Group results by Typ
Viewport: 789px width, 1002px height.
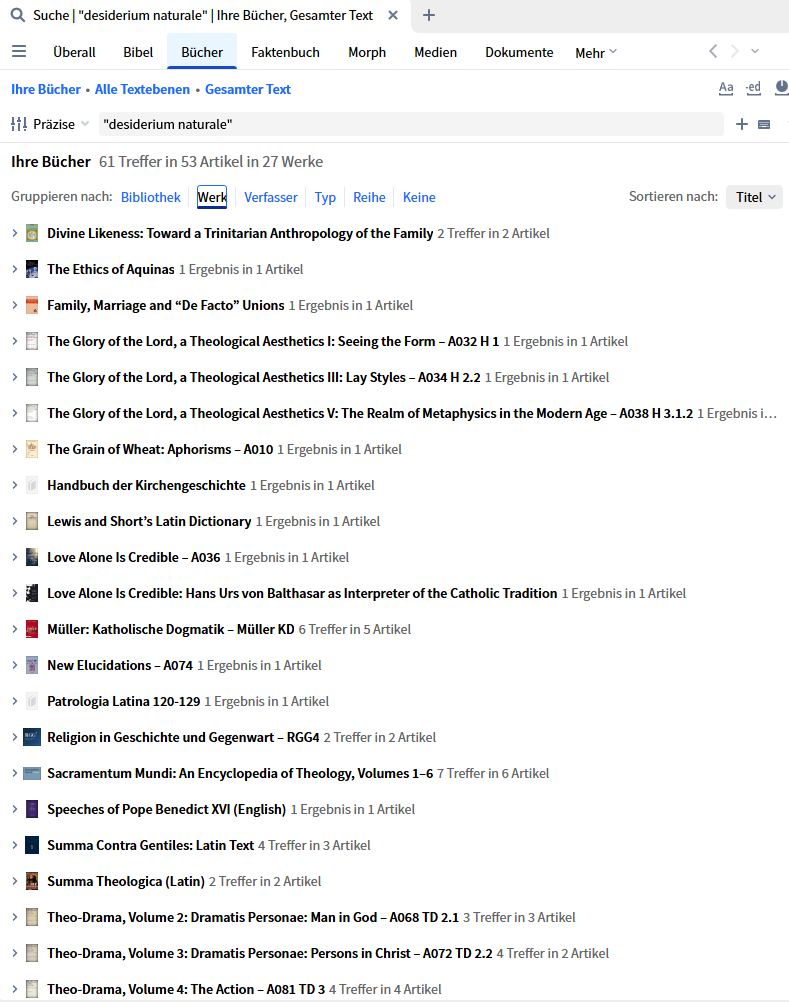pos(325,197)
